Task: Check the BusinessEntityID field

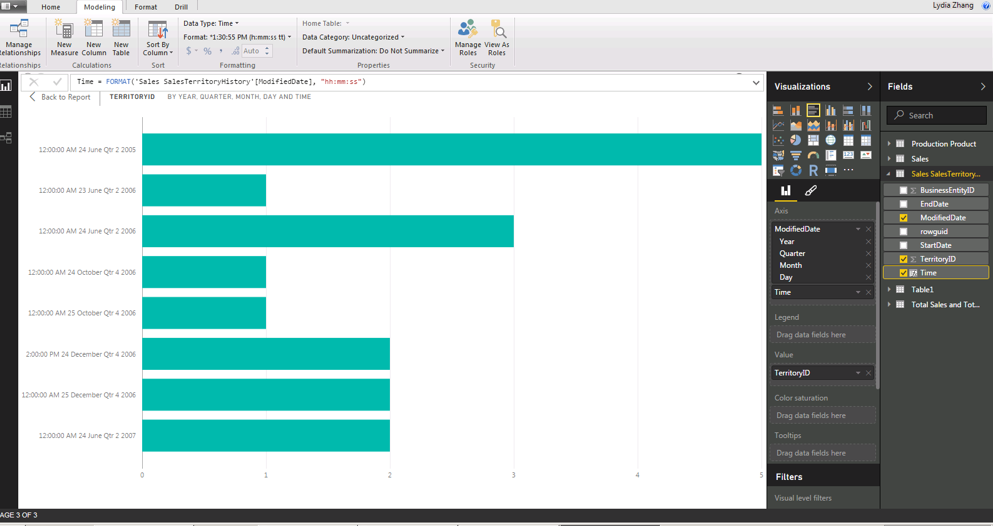Action: (903, 190)
